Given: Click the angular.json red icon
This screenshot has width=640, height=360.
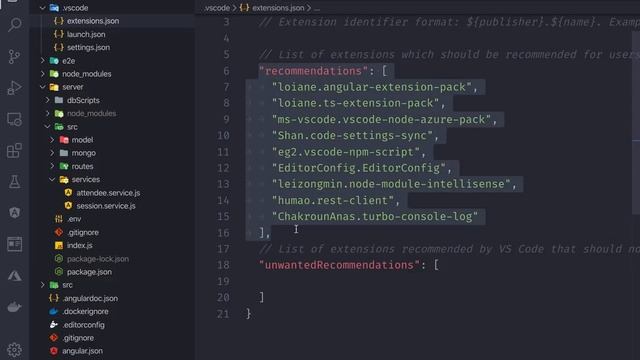Looking at the screenshot, I should coord(54,351).
